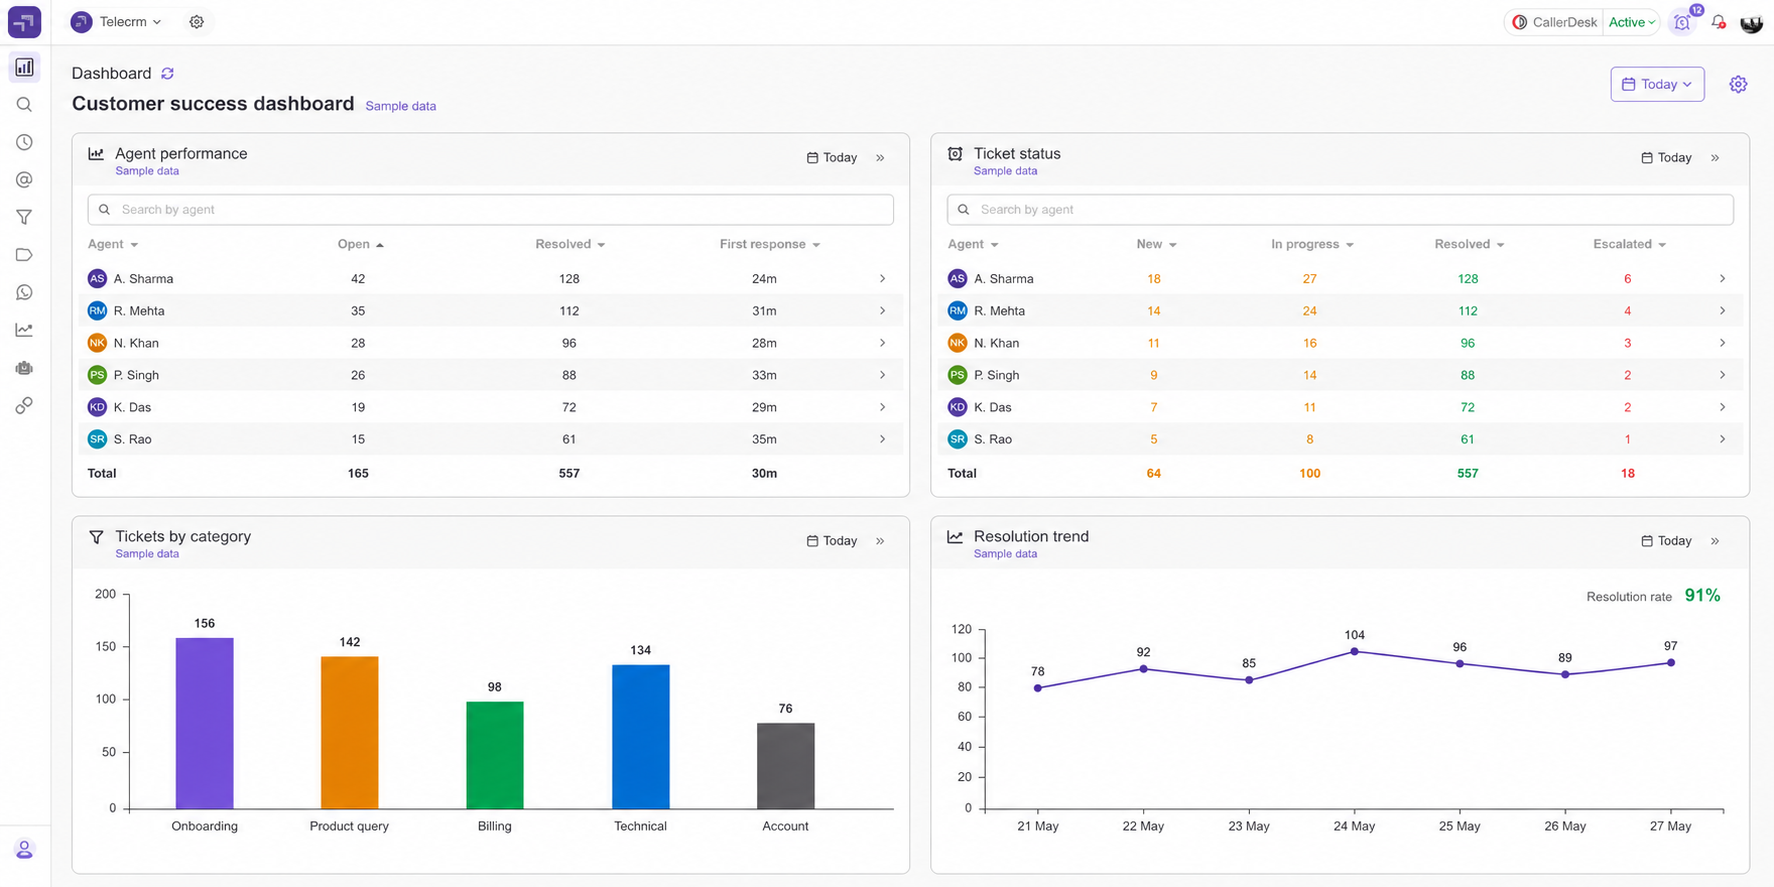Screen dimensions: 1774x887
Task: Sort Ticket status by Agent column
Action: point(973,244)
